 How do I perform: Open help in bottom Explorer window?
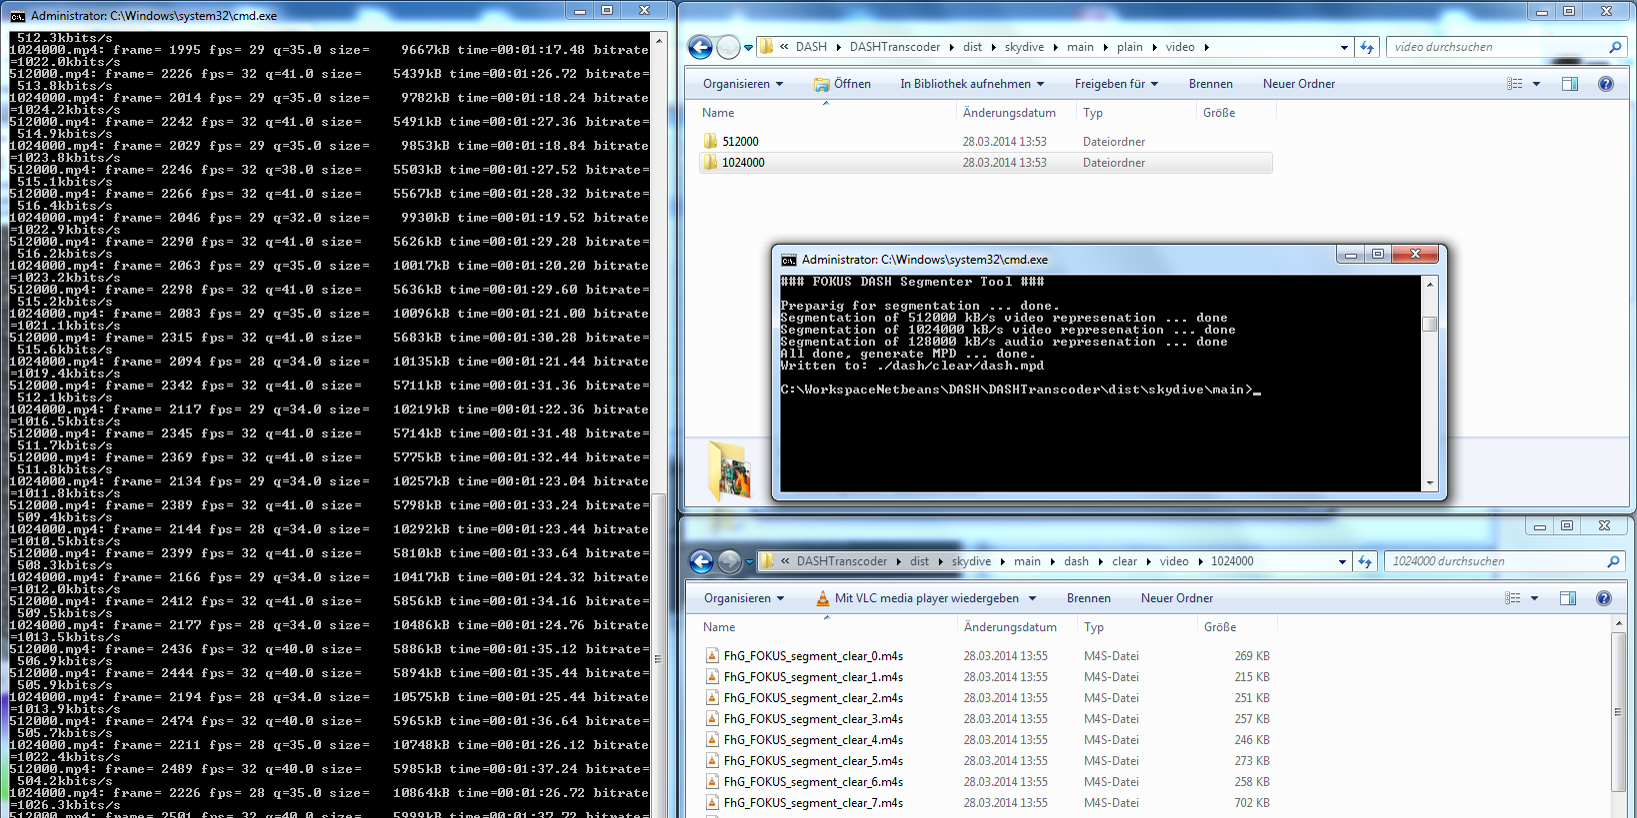point(1604,598)
